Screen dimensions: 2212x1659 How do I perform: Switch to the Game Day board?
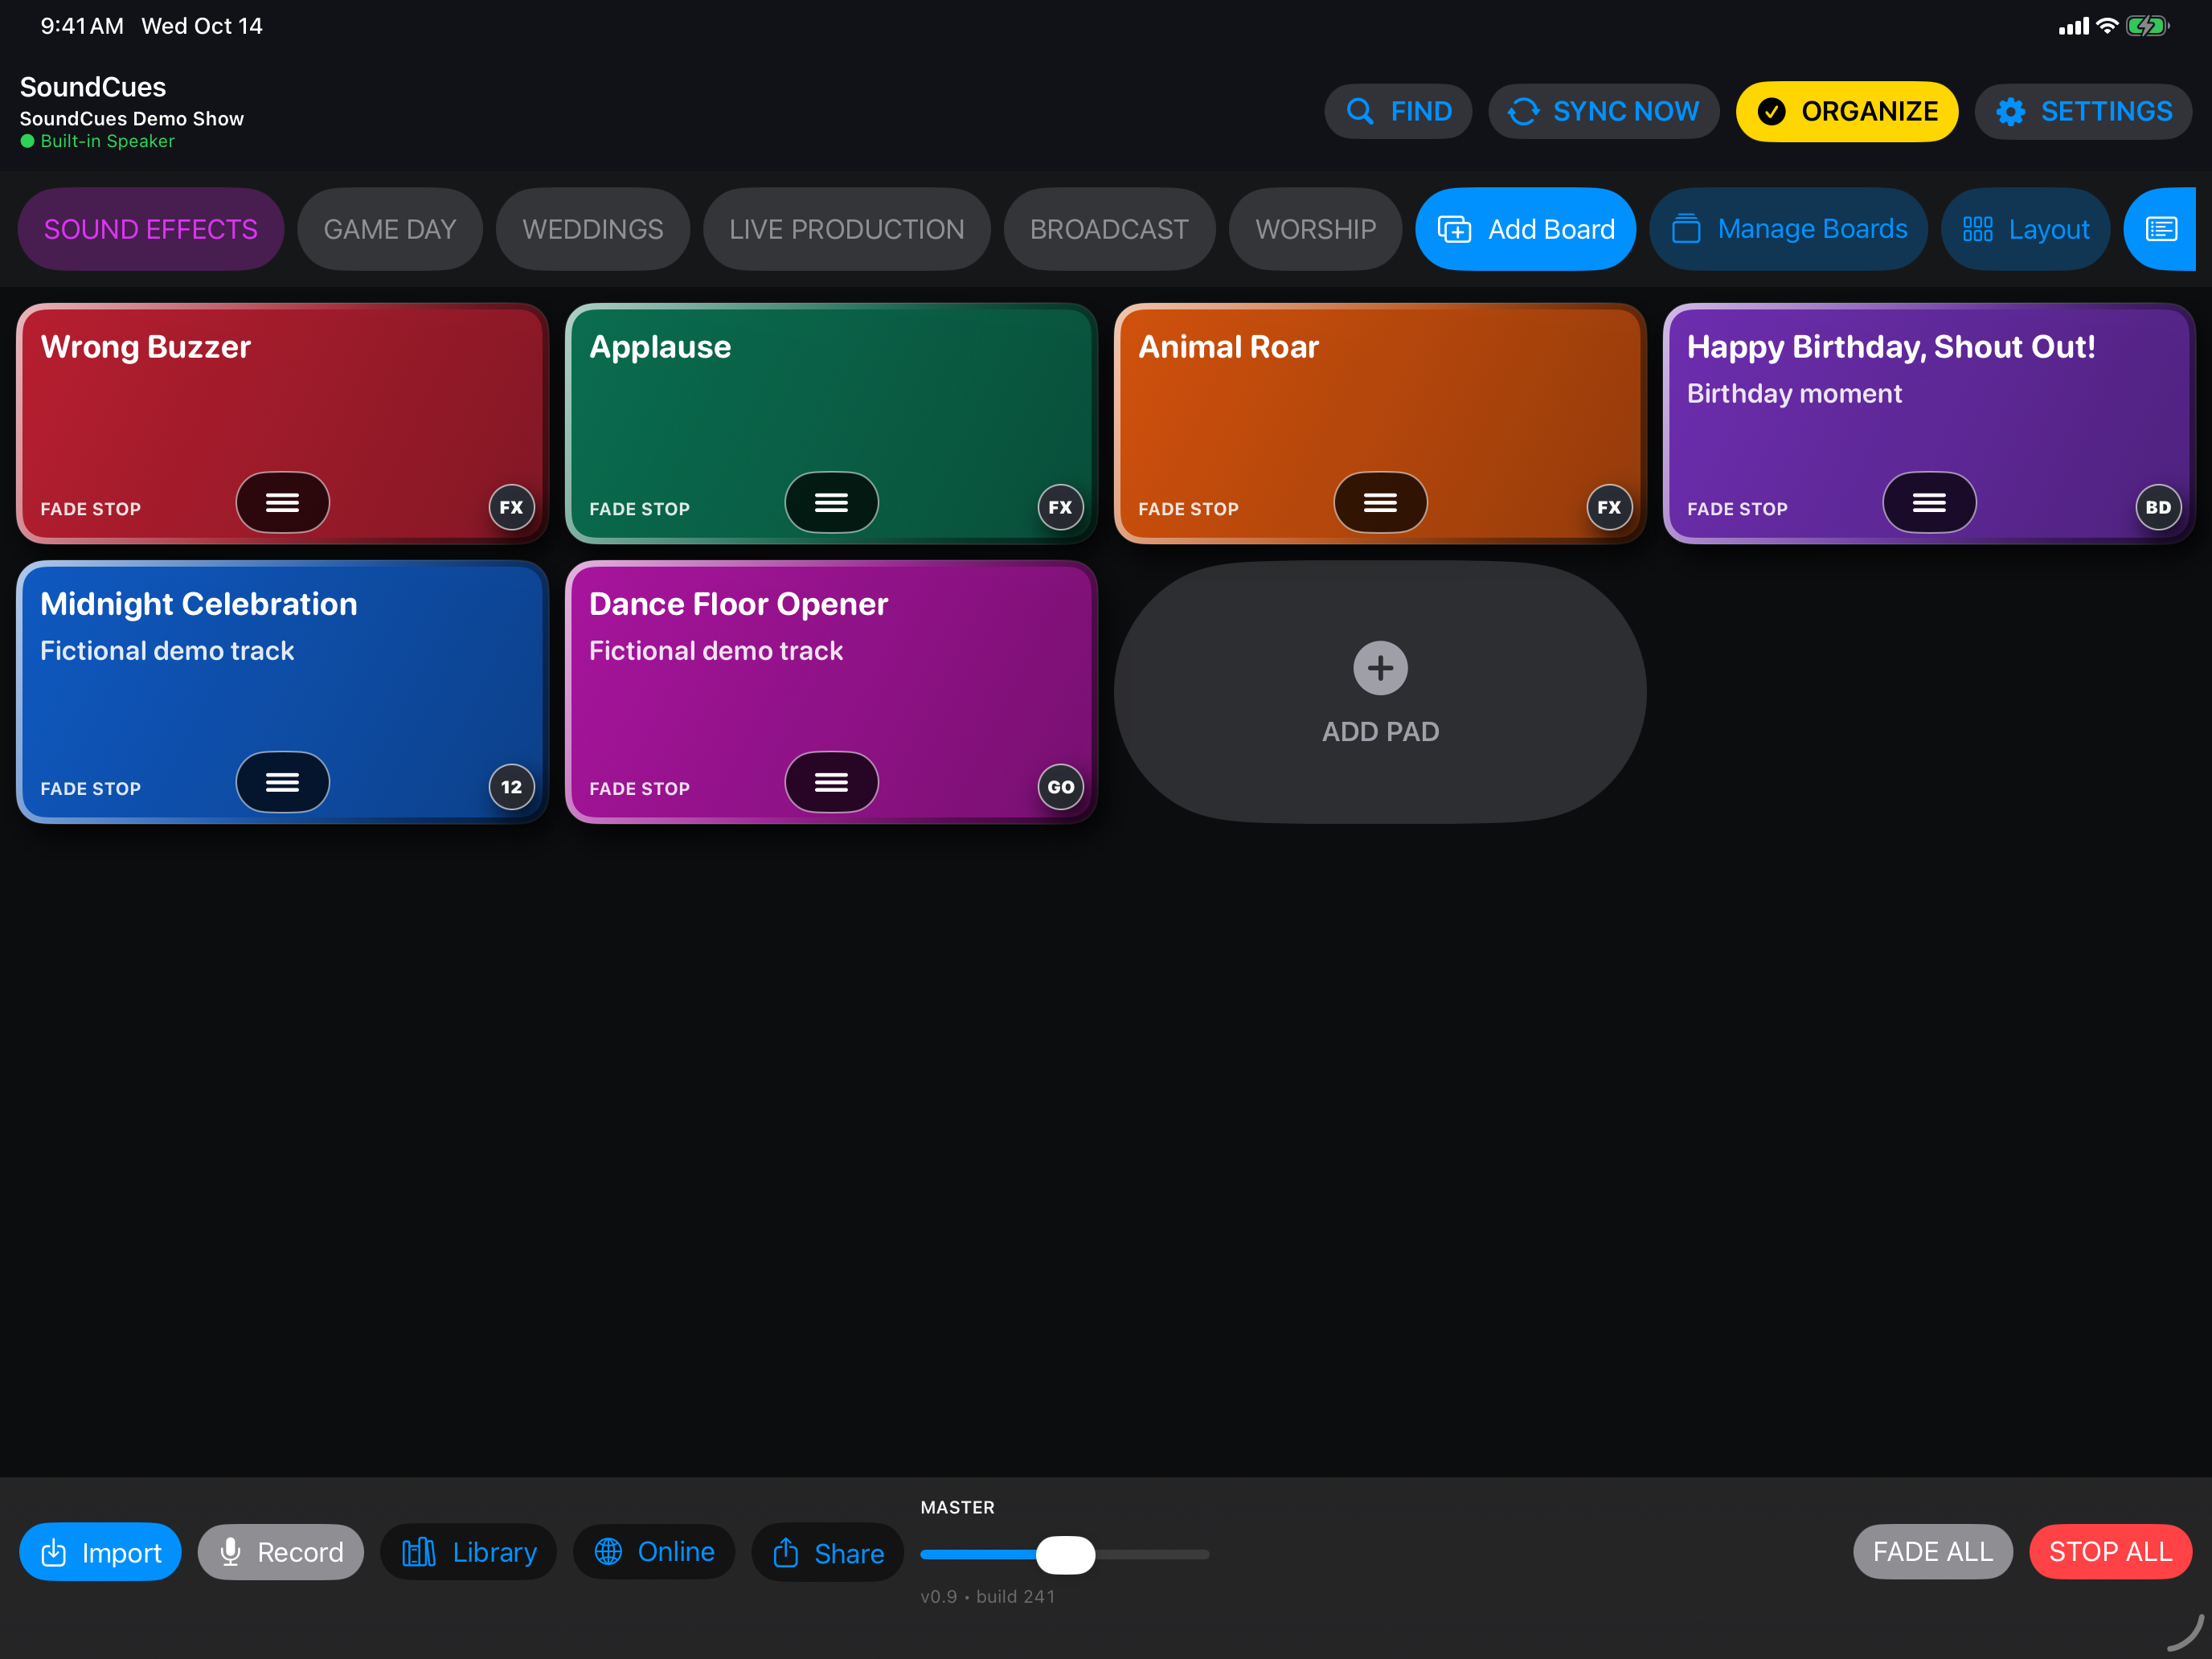click(390, 229)
